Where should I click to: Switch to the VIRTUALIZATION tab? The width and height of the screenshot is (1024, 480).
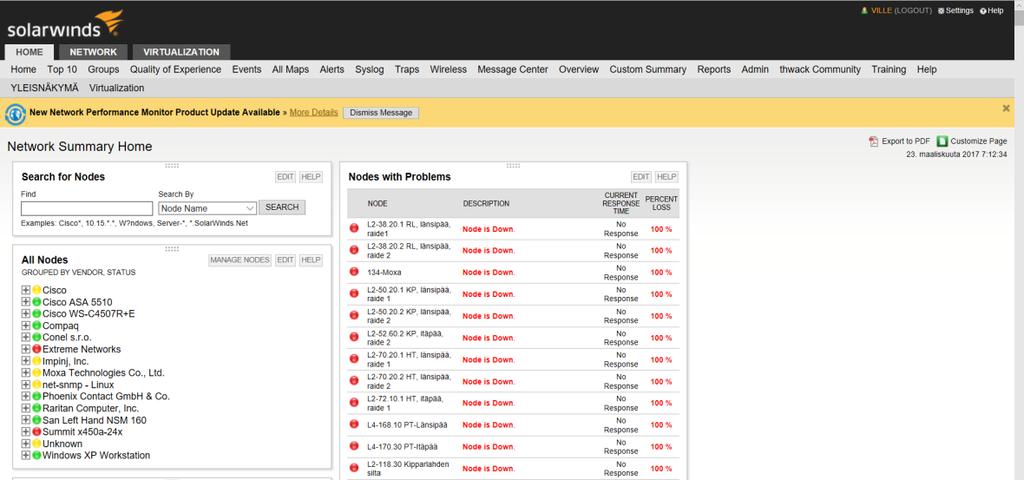(182, 52)
